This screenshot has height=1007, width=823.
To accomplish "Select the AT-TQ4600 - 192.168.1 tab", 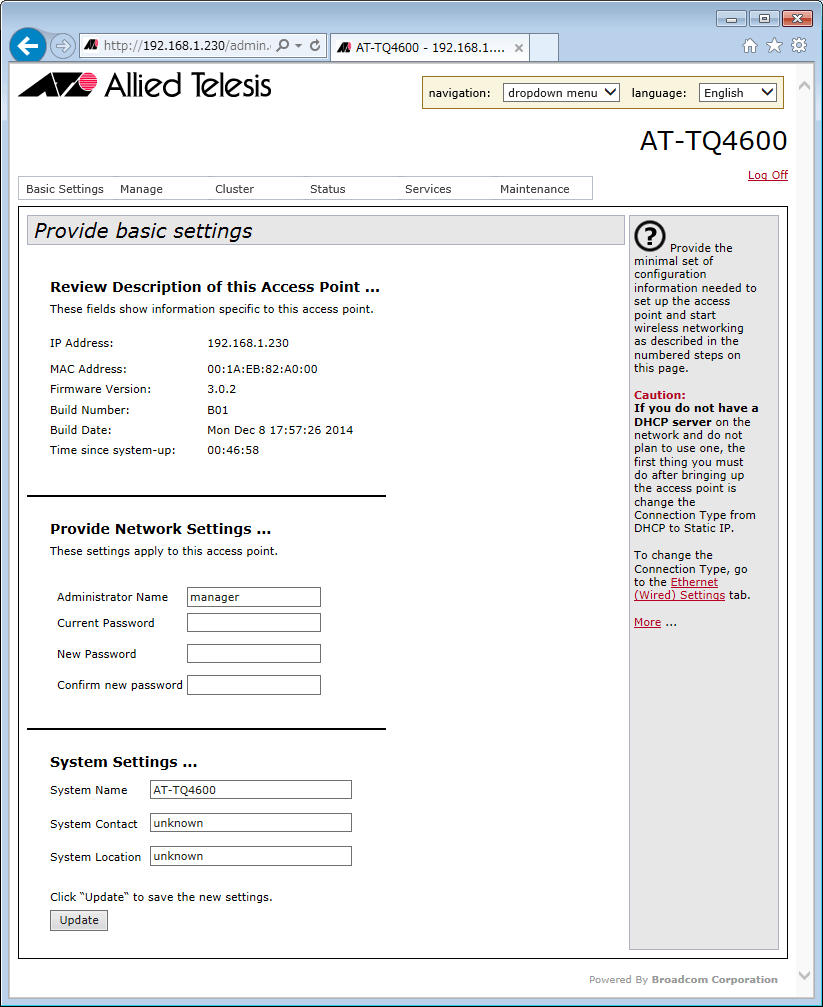I will pos(429,48).
